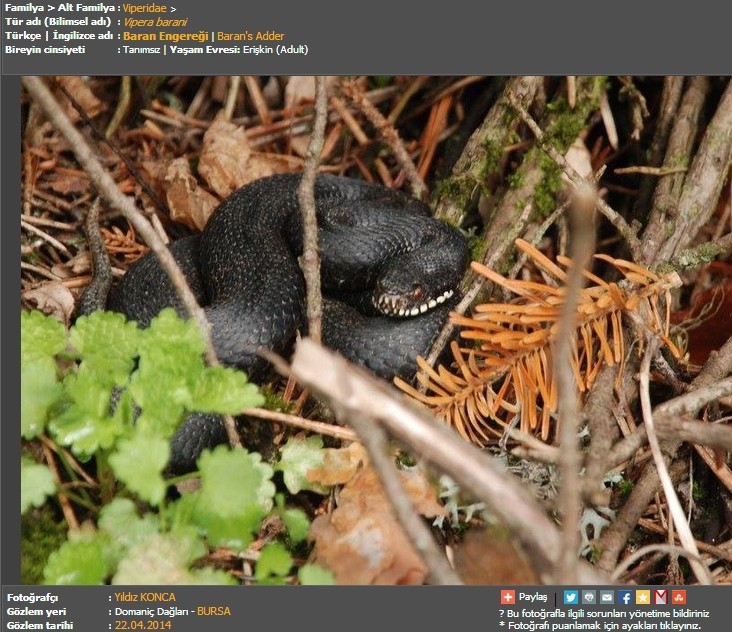Click the Paylaş share label
This screenshot has width=732, height=632.
click(x=533, y=597)
